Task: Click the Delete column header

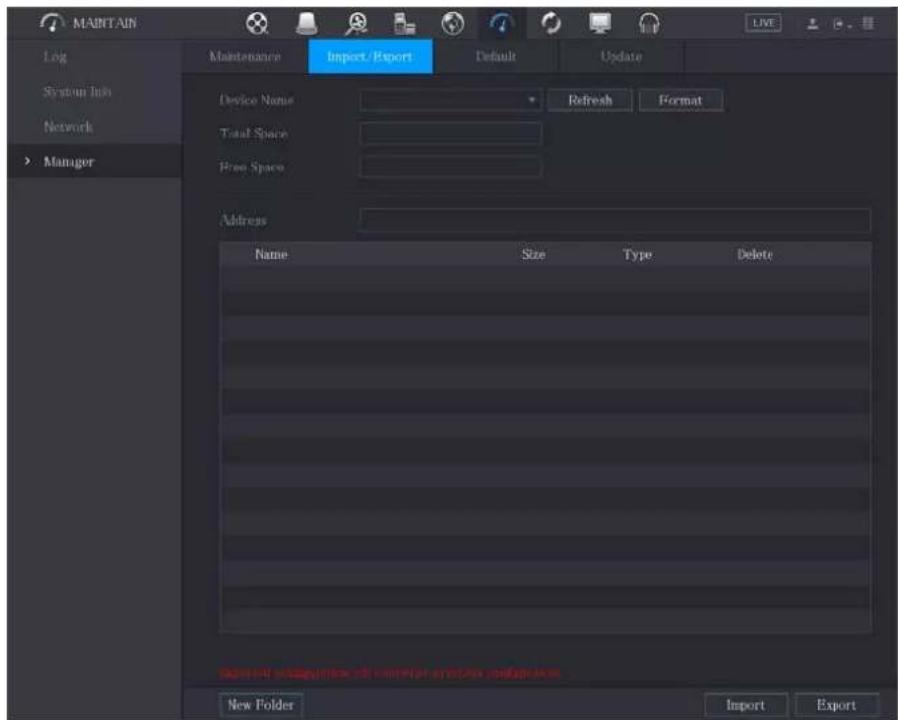Action: pos(755,254)
